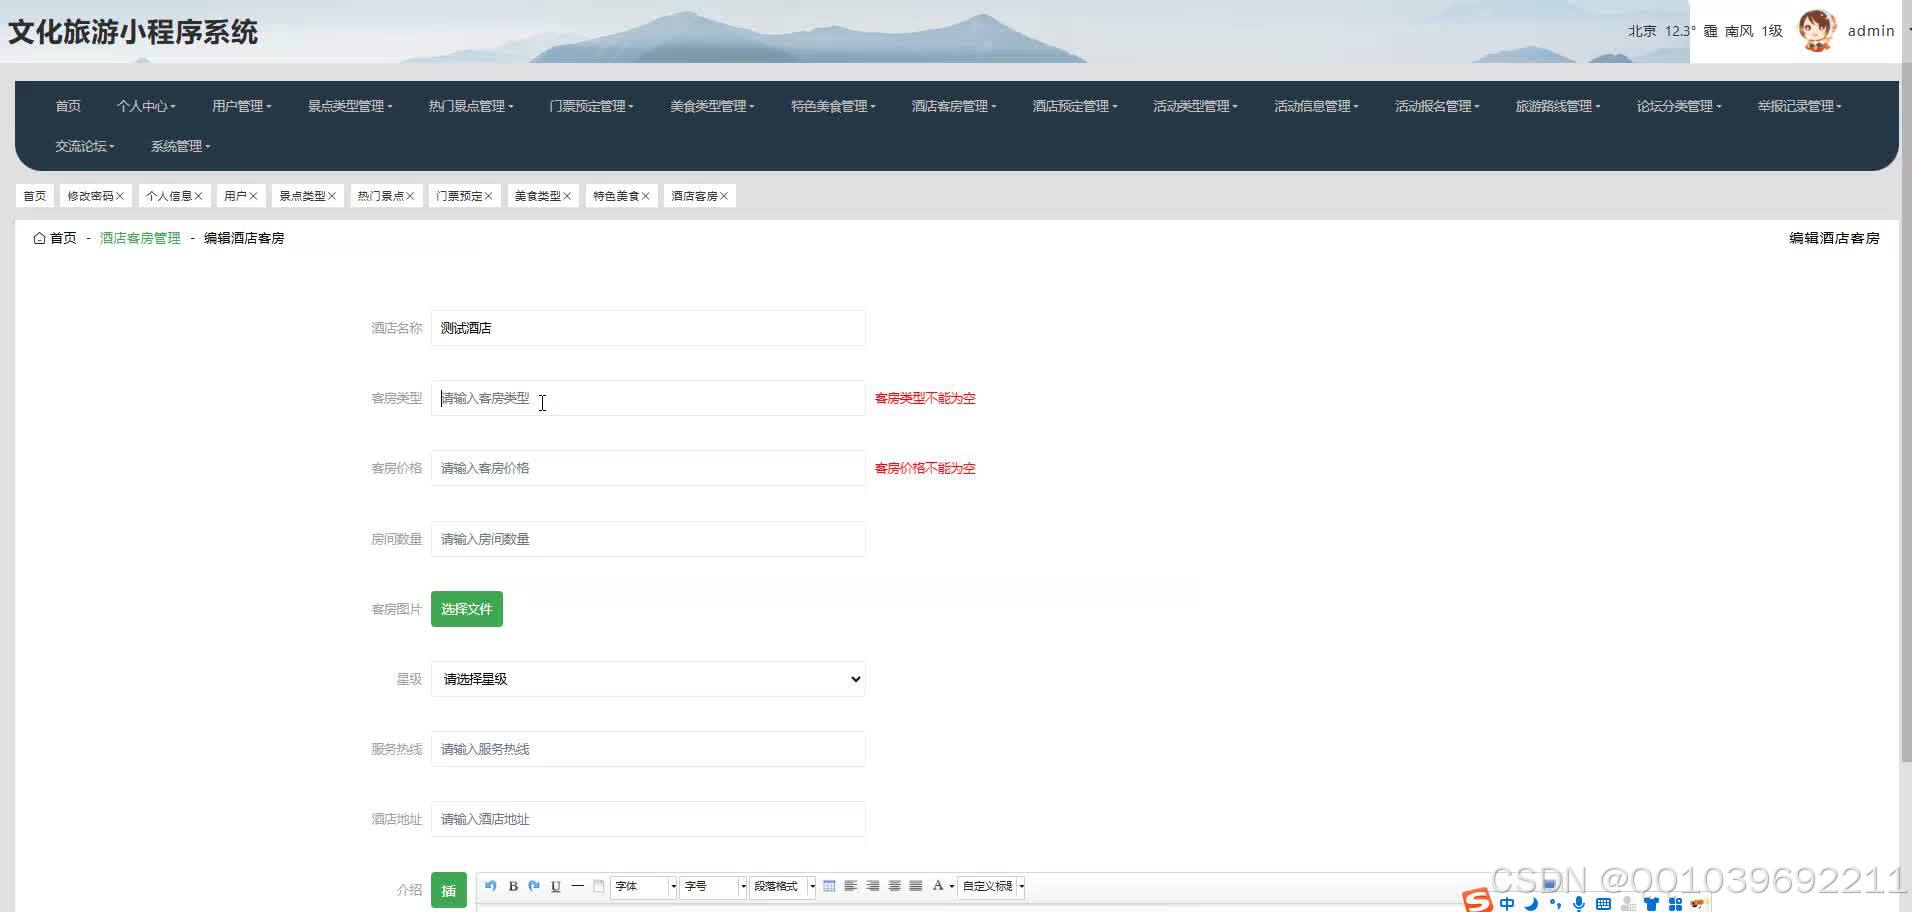The image size is (1912, 912).
Task: Close the 美食类型 tab
Action: pos(567,196)
